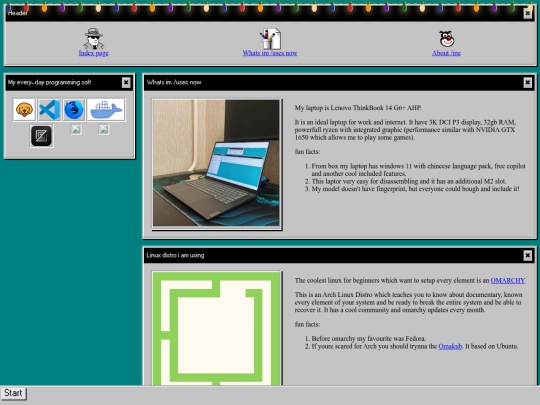
Task: Click broken image icon beneath Docker whale
Action: [x=104, y=129]
